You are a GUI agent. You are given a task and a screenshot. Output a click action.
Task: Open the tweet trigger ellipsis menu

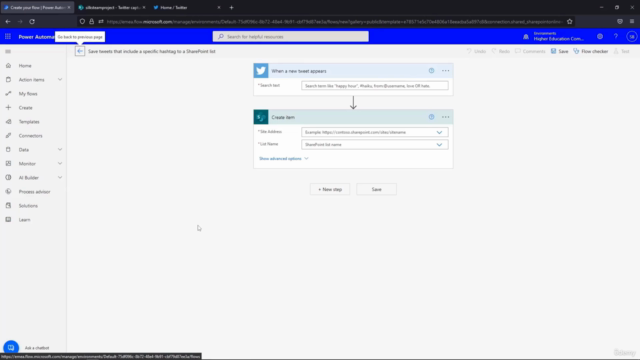coord(446,71)
